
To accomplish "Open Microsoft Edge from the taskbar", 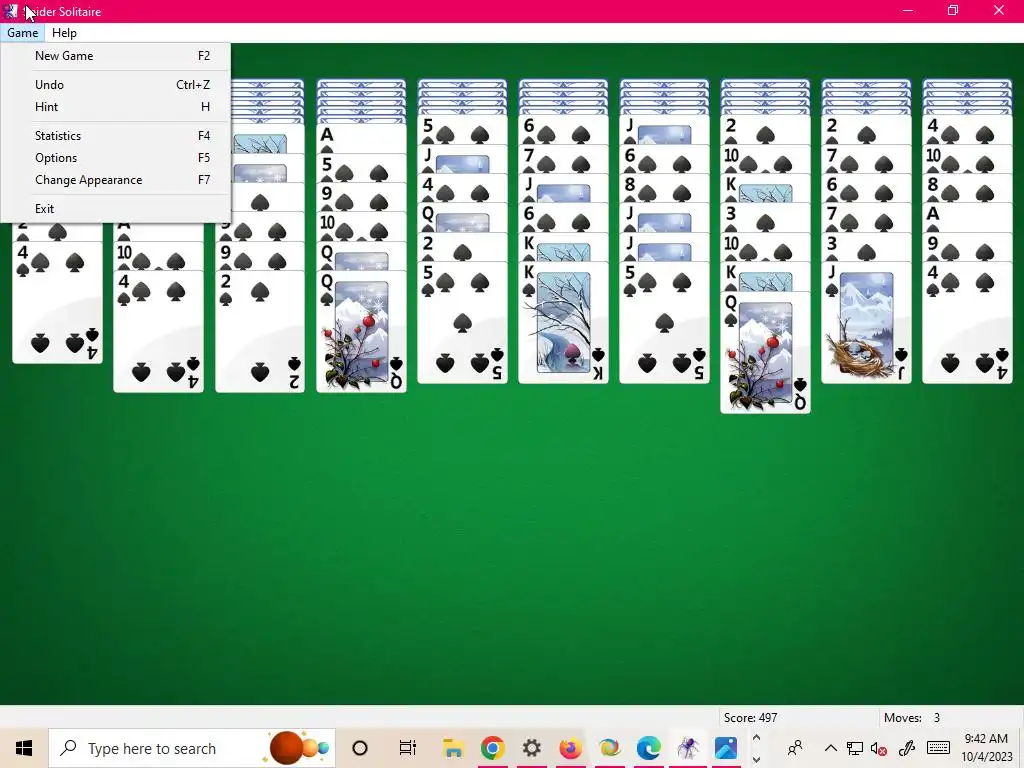I will [x=648, y=748].
